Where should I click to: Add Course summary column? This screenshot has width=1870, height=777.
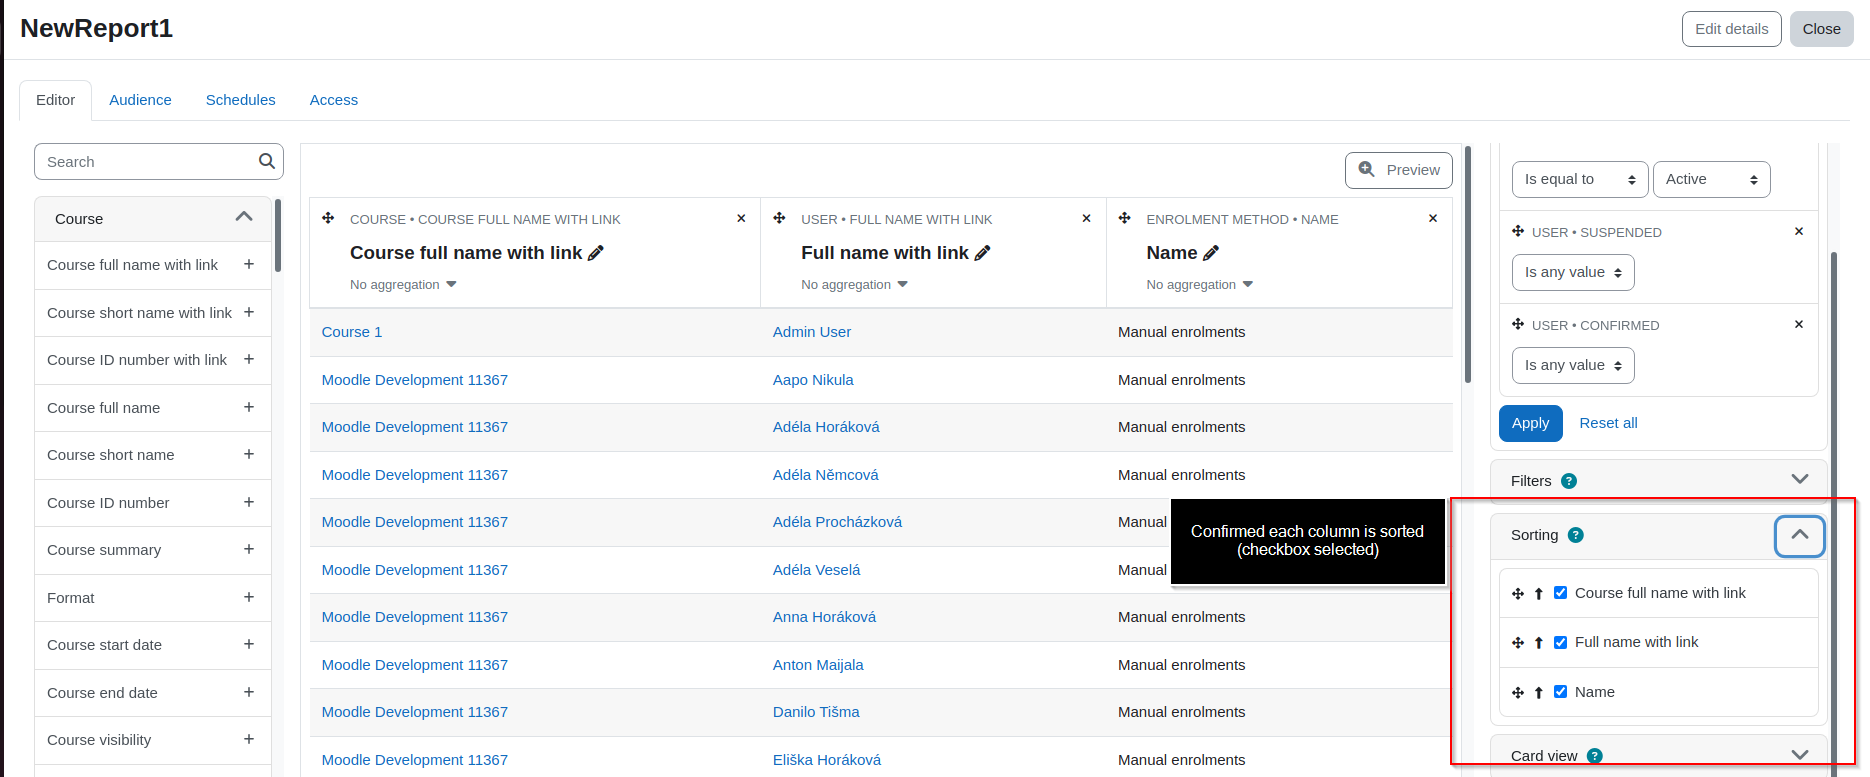click(249, 549)
